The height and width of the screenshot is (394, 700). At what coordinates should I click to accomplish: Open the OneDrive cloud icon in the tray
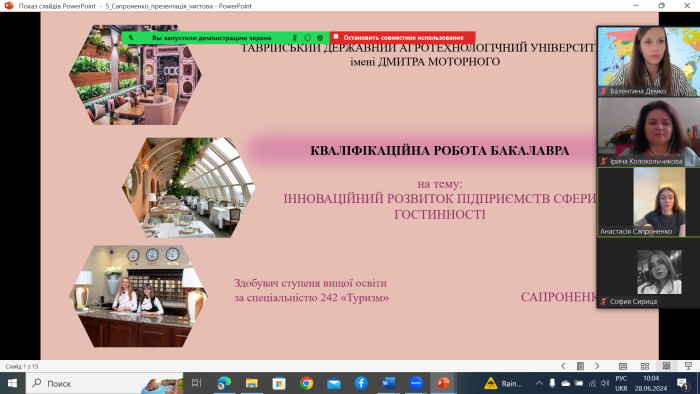tap(566, 383)
